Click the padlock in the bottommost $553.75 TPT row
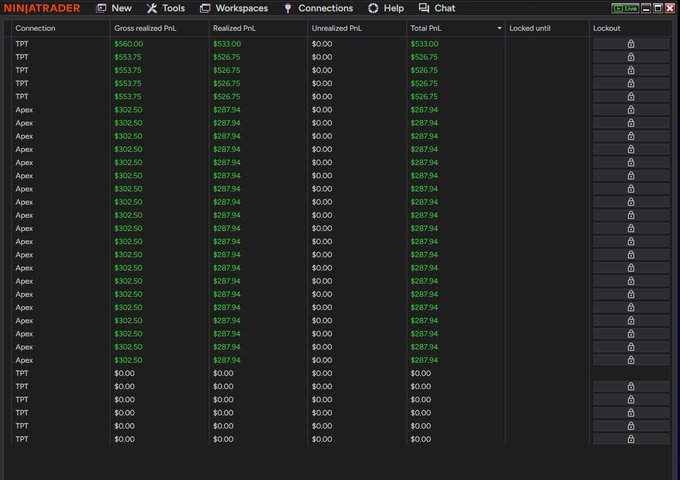This screenshot has width=680, height=480. [631, 96]
